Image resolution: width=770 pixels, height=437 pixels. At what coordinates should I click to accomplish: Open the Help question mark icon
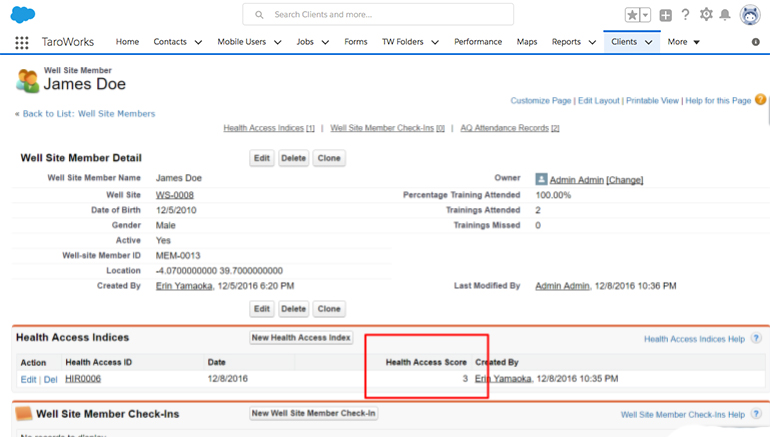coord(685,15)
